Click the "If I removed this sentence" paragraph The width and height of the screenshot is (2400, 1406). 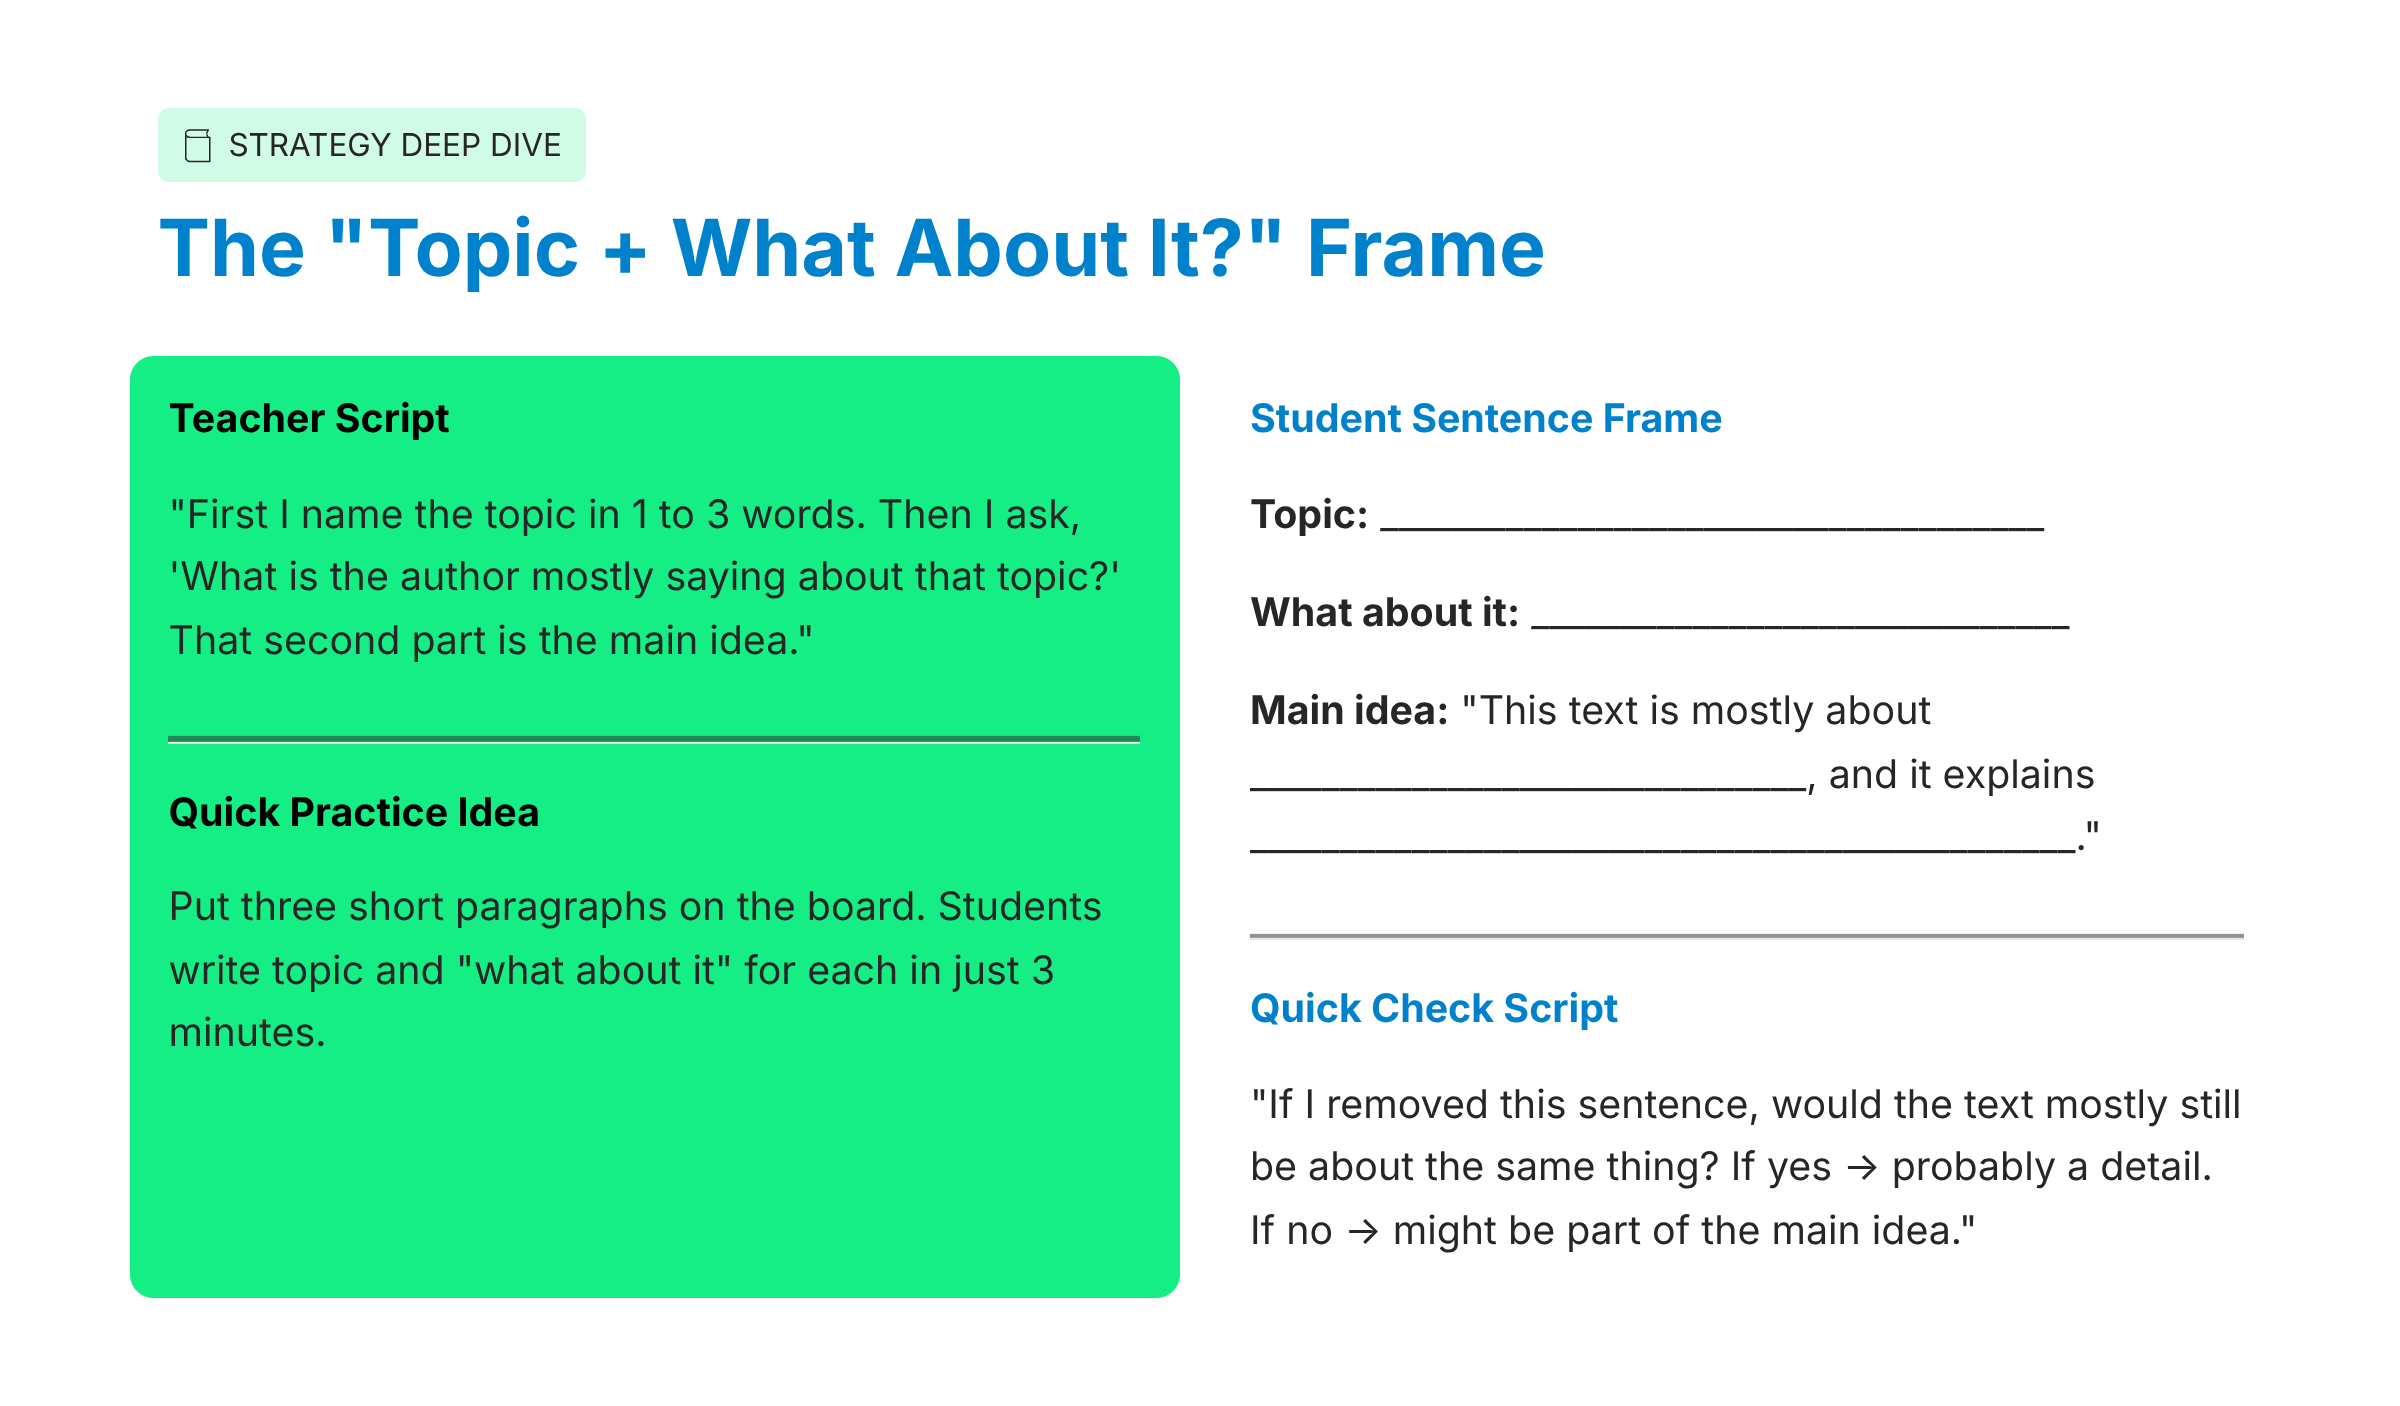[x=1745, y=1167]
